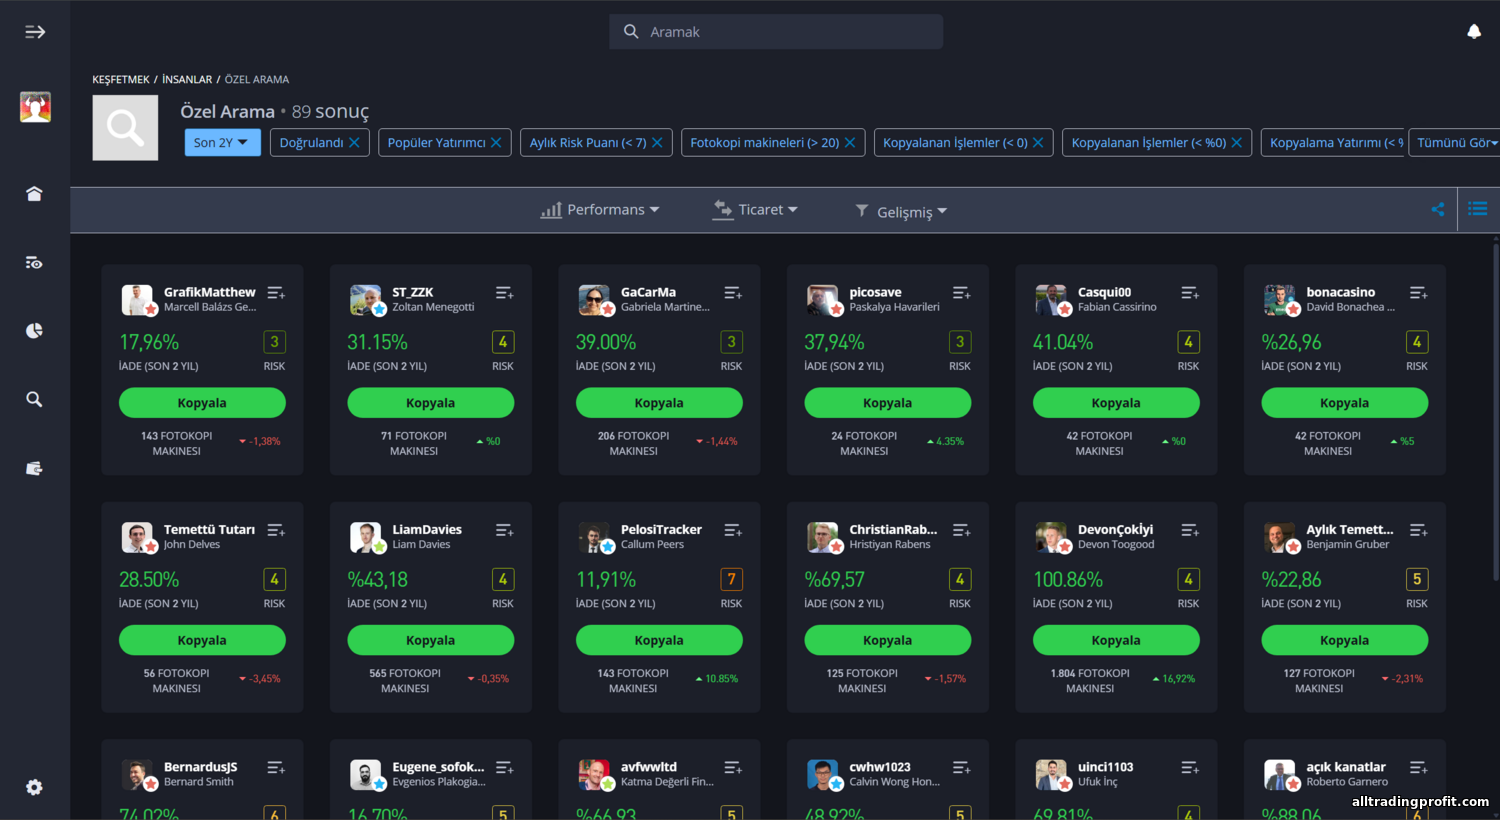The width and height of the screenshot is (1500, 820).
Task: Expand the sidebar with the arrow menu icon
Action: (x=35, y=32)
